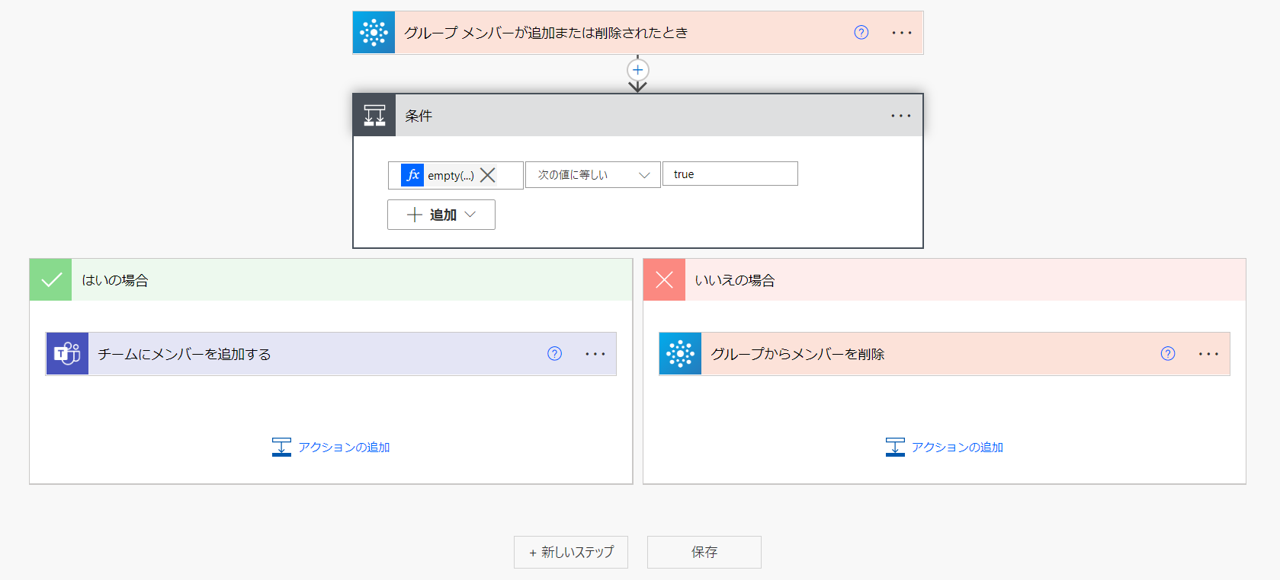
Task: Expand the 追加 dropdown in the condition
Action: 441,214
